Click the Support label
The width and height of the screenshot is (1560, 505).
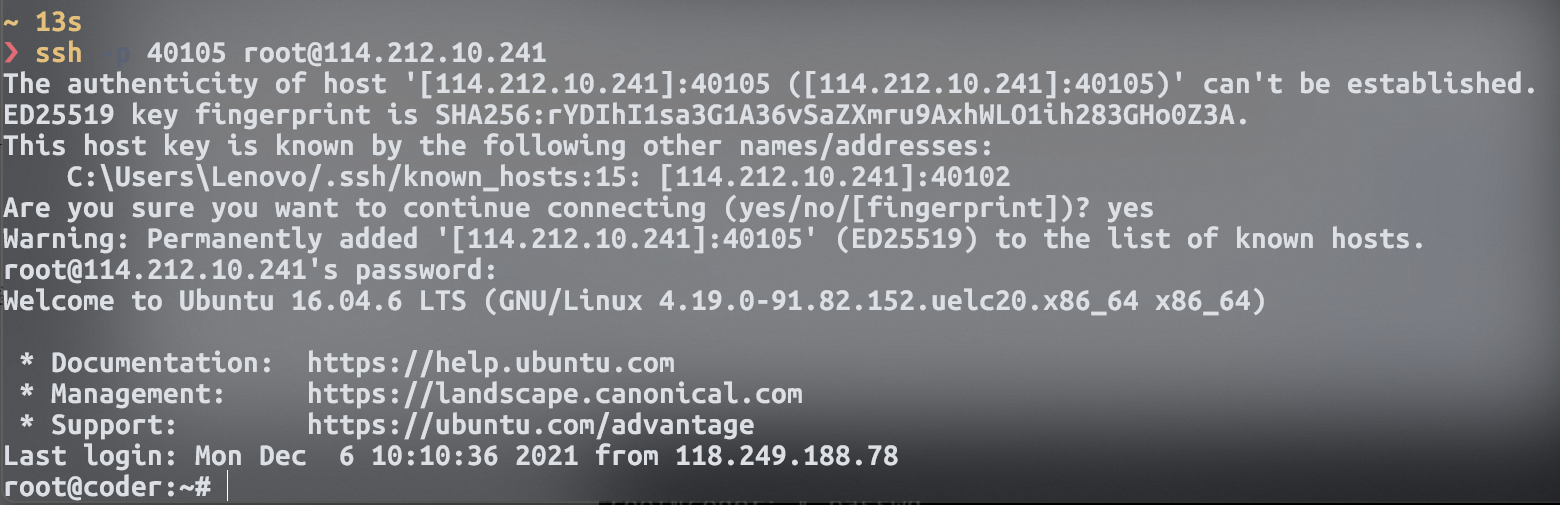click(114, 426)
